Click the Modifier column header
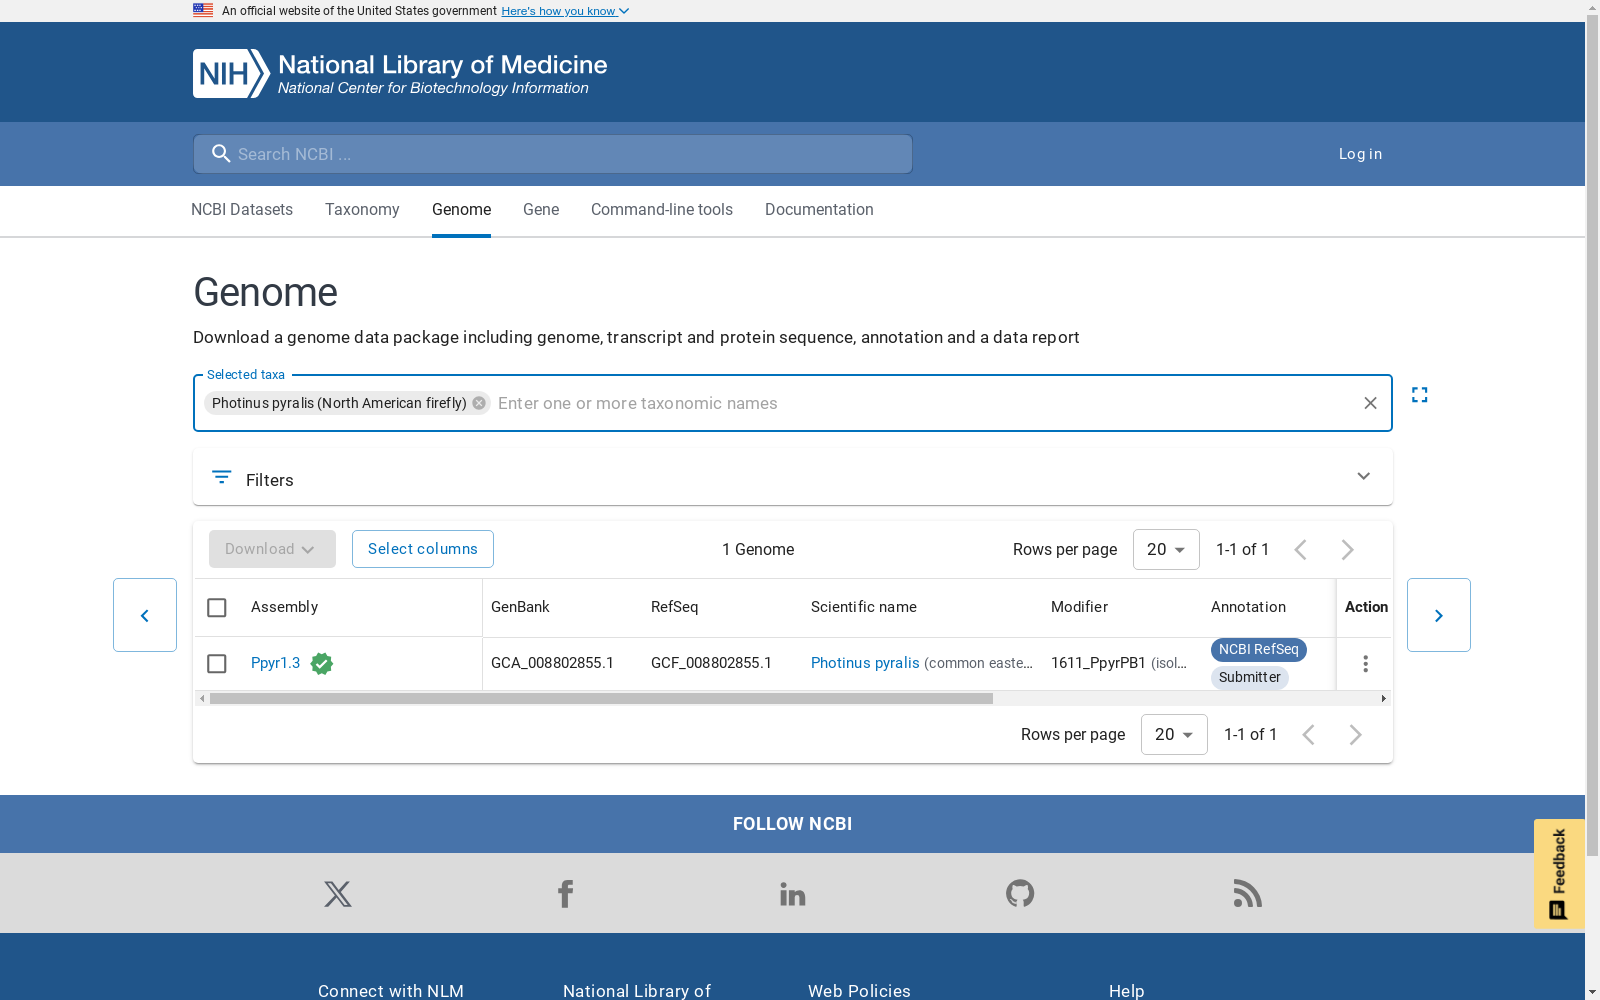The width and height of the screenshot is (1600, 1000). pyautogui.click(x=1079, y=607)
